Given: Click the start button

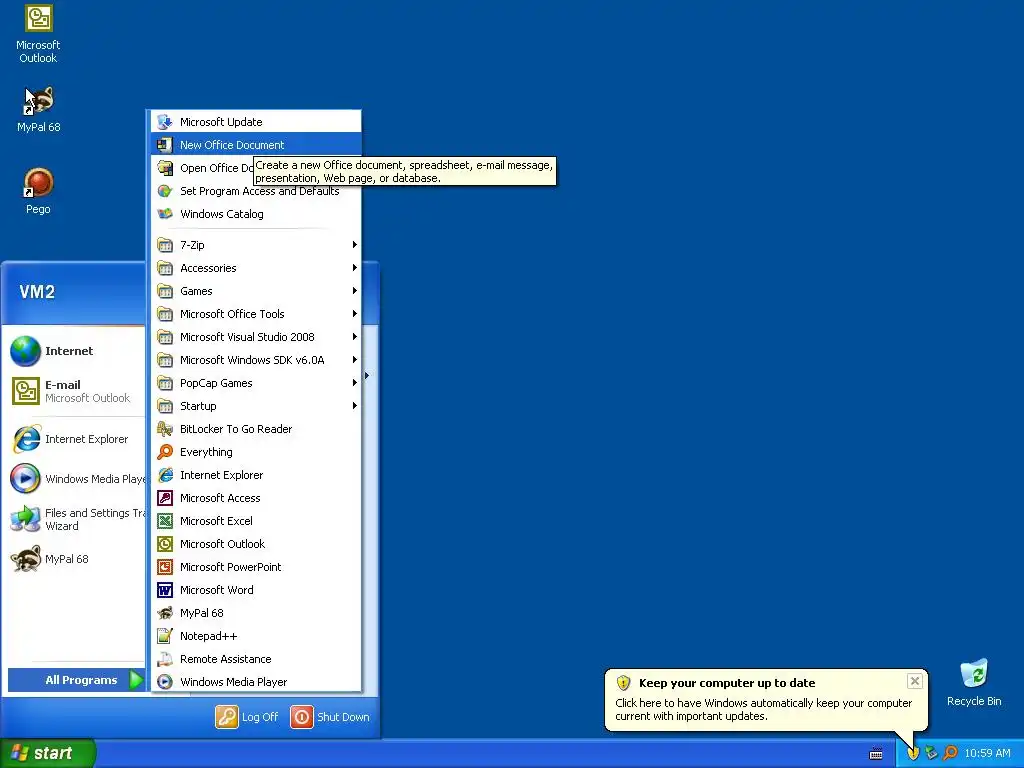Looking at the screenshot, I should [x=48, y=753].
